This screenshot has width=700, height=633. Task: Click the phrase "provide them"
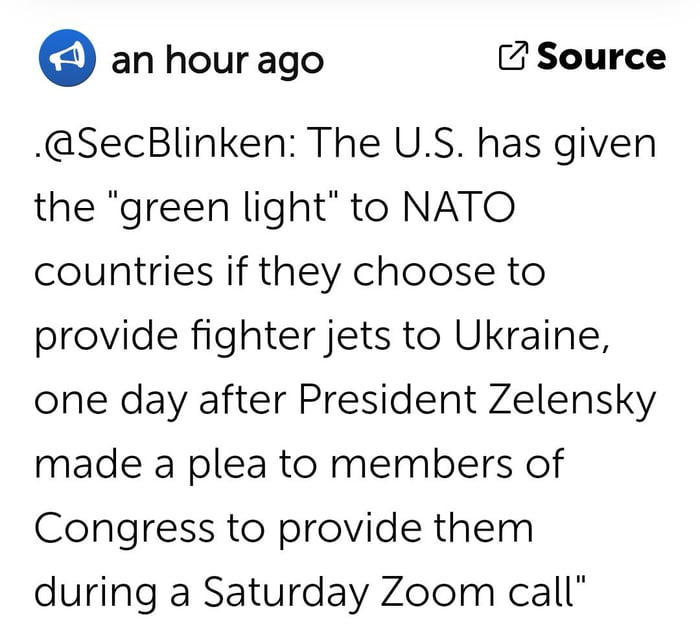(x=417, y=527)
